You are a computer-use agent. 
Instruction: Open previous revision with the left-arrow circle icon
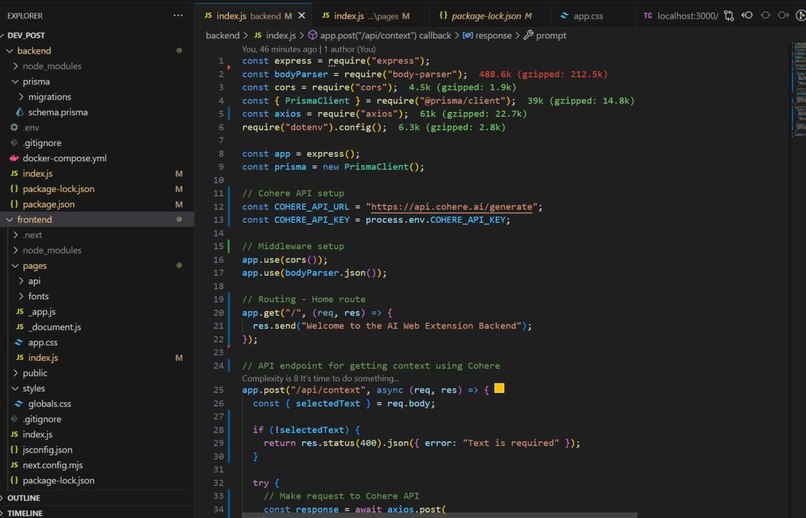click(x=747, y=15)
